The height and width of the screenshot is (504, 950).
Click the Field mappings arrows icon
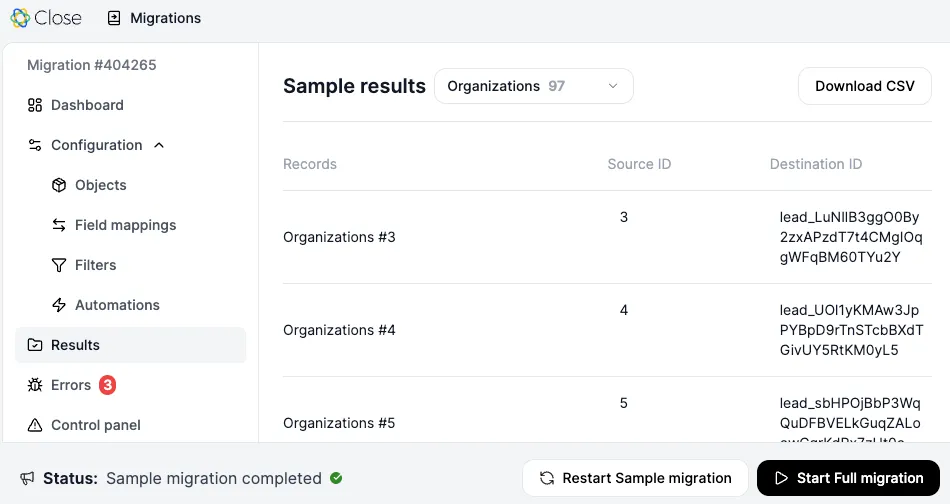(x=59, y=225)
